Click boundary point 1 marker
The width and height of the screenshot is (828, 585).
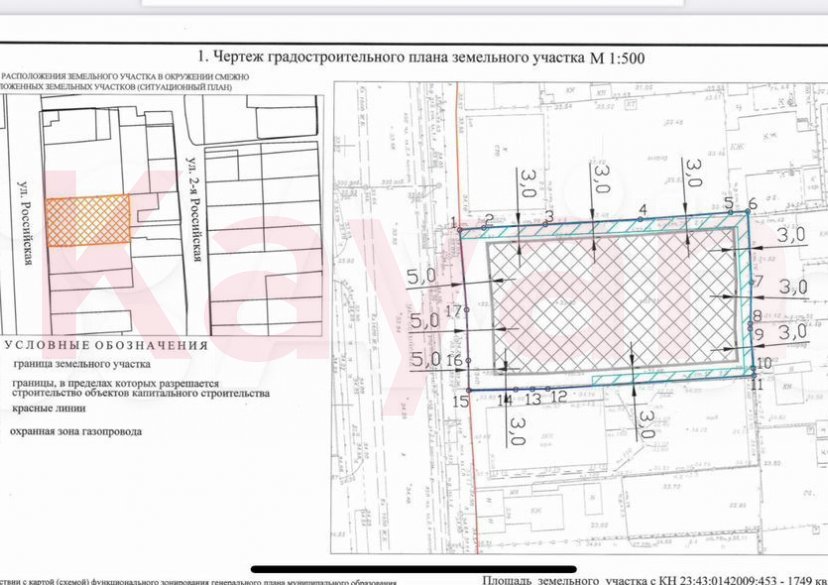[x=459, y=227]
